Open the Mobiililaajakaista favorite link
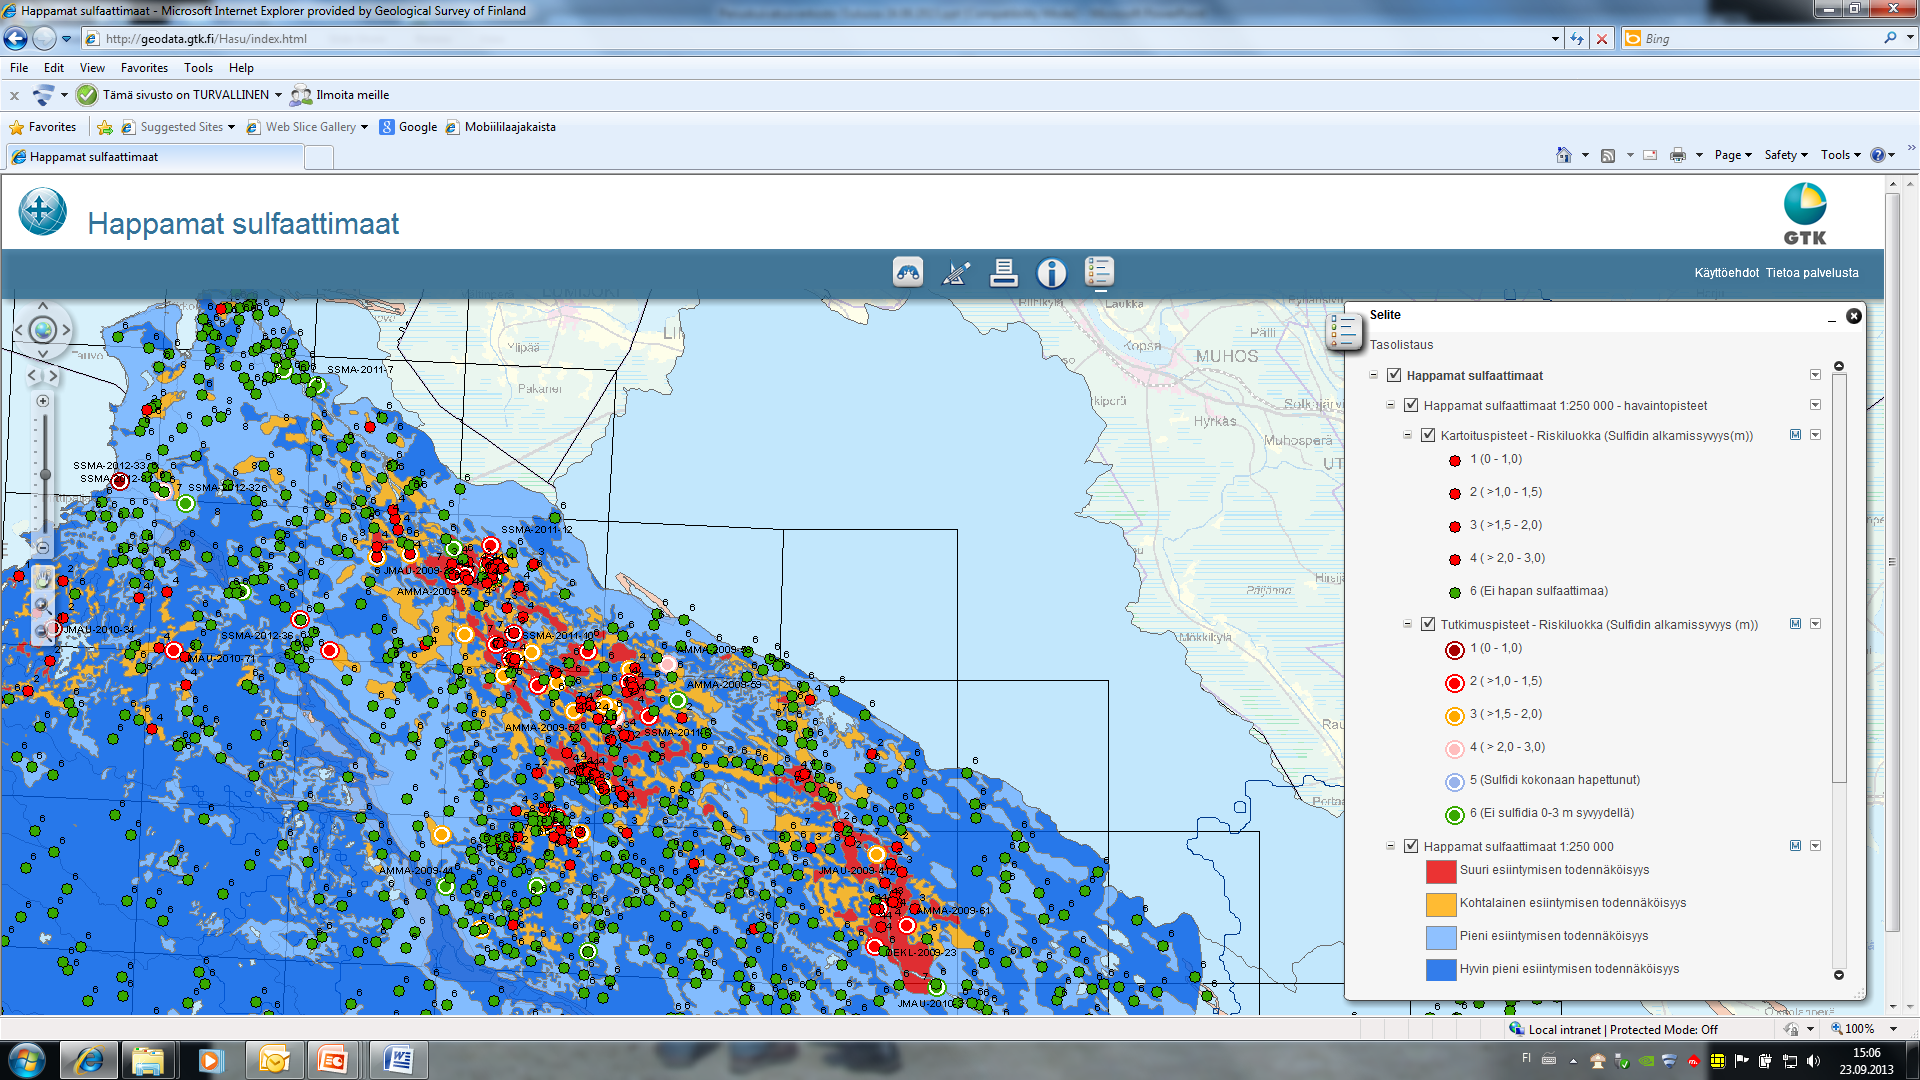 [501, 127]
